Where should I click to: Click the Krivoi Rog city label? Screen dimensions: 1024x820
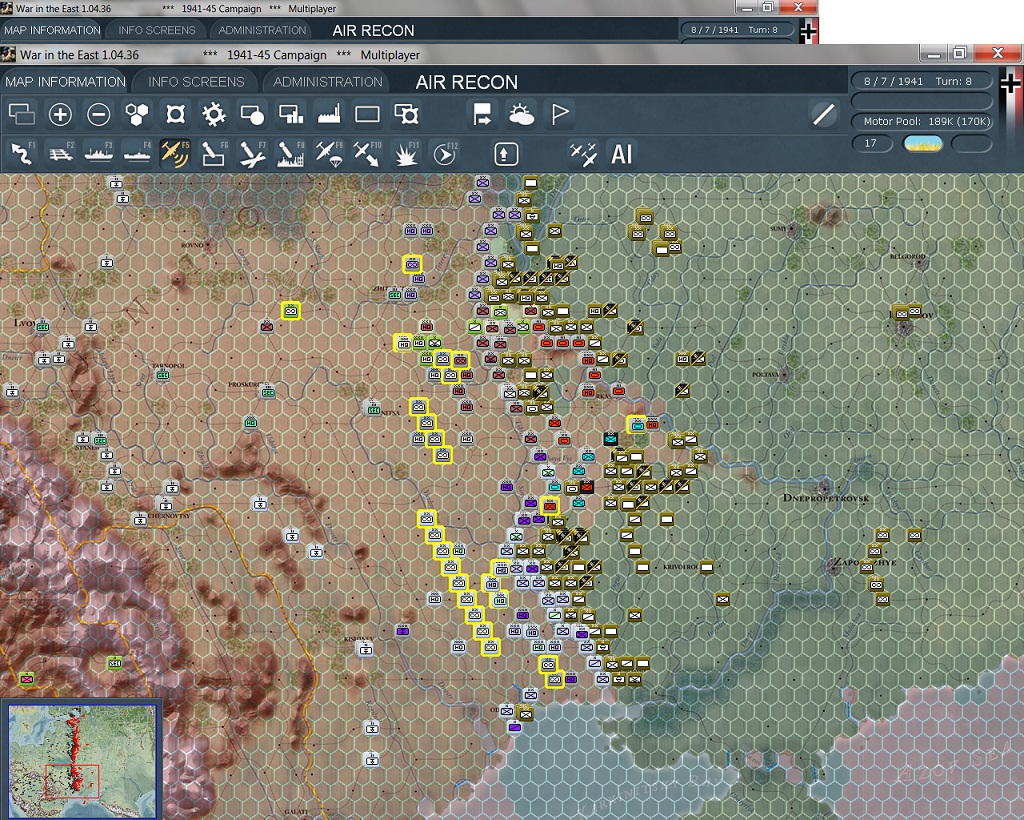(680, 567)
